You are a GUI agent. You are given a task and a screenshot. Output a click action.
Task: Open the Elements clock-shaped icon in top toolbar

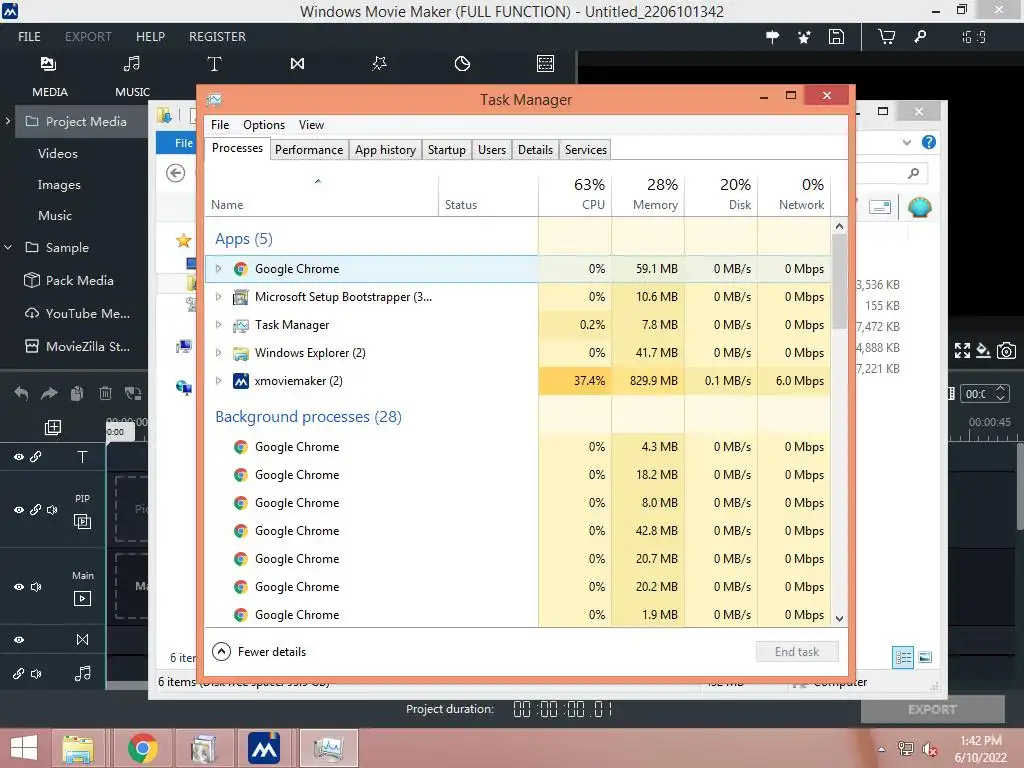(462, 63)
